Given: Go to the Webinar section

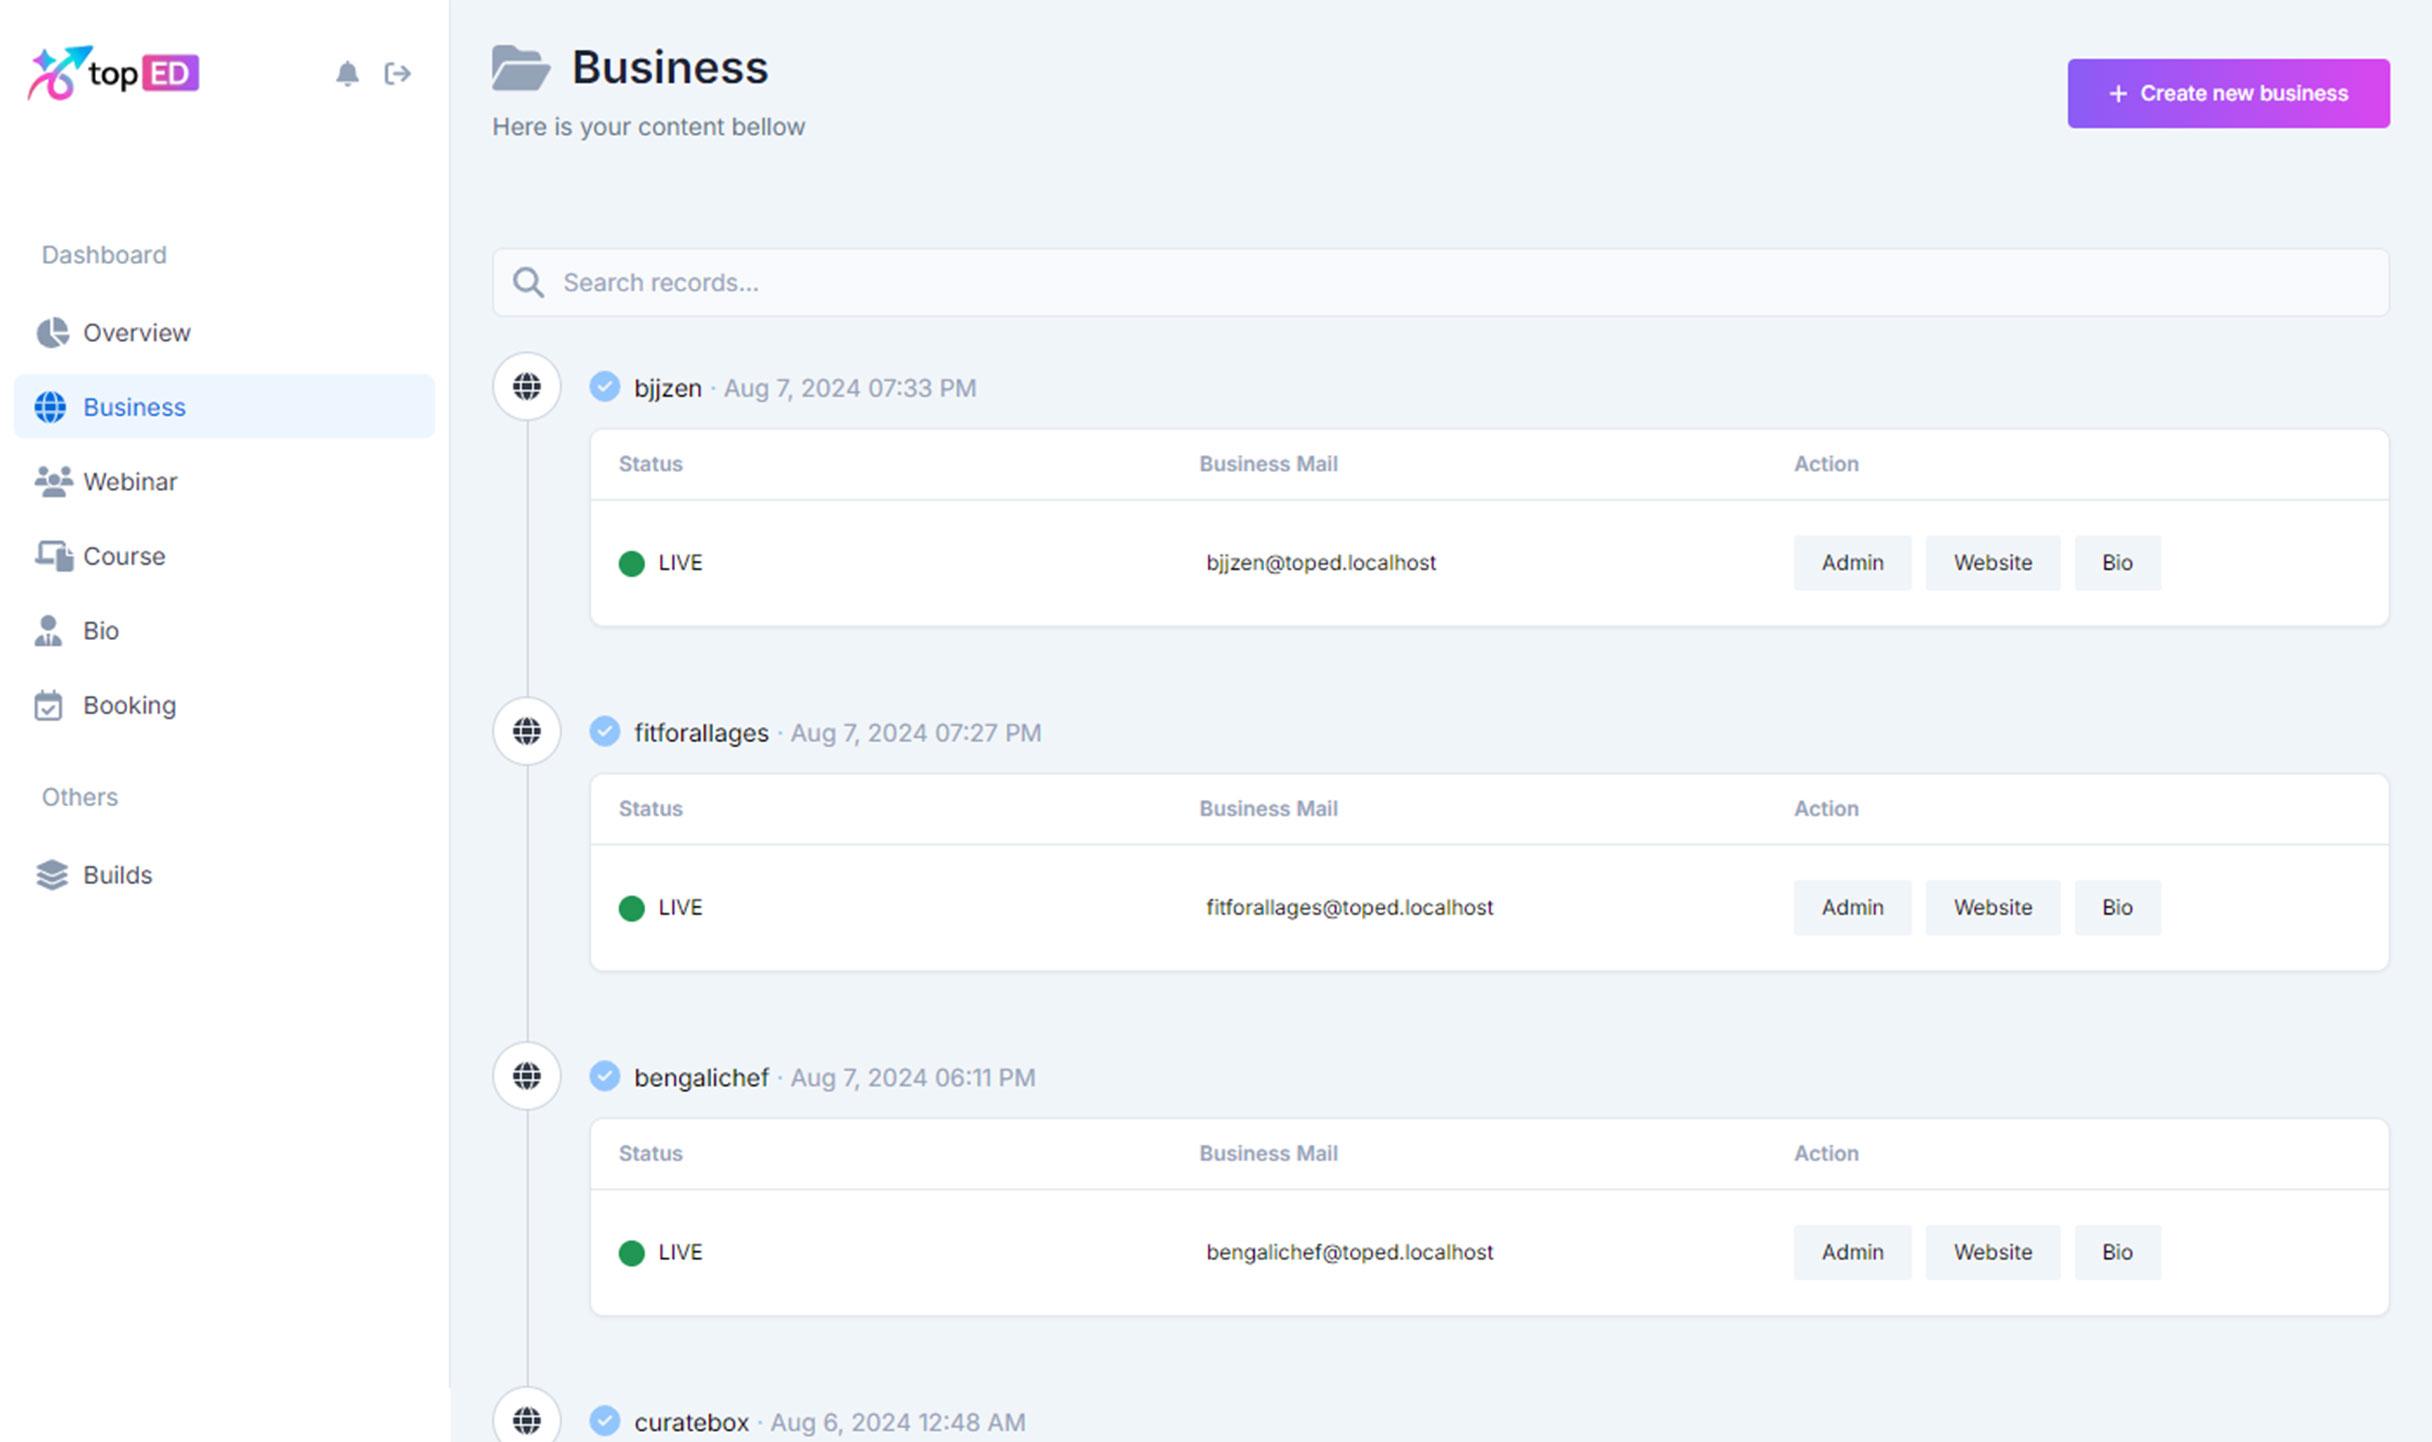Looking at the screenshot, I should pos(224,482).
